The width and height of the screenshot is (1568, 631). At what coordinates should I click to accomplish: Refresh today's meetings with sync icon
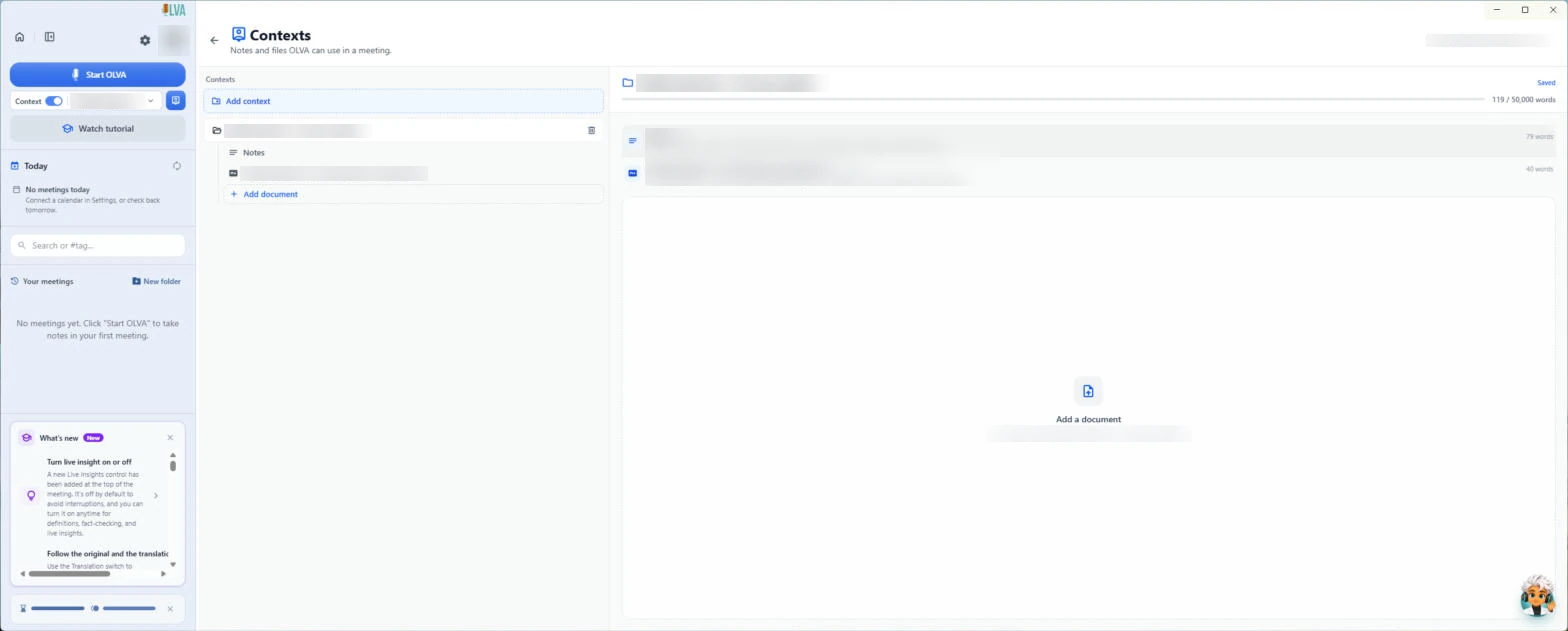click(177, 166)
